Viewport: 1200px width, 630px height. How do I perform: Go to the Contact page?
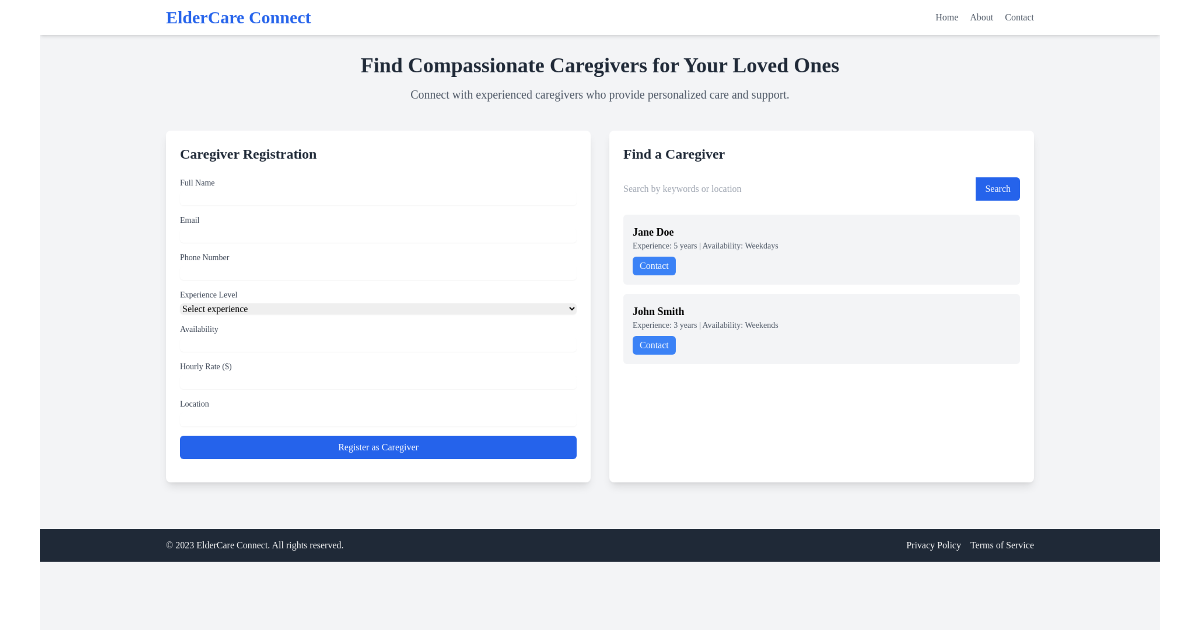pyautogui.click(x=1018, y=17)
